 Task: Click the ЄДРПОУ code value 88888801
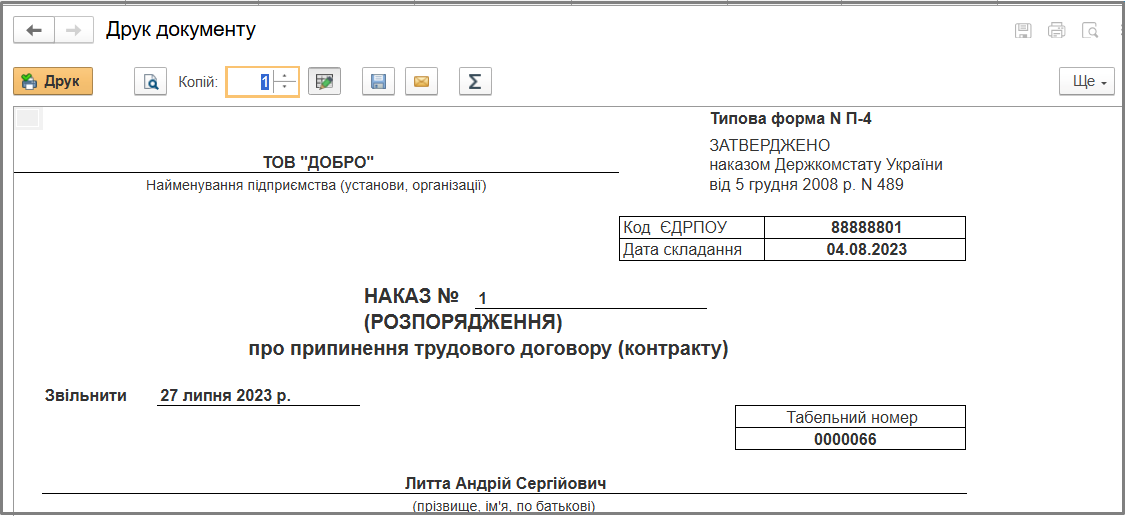point(866,227)
